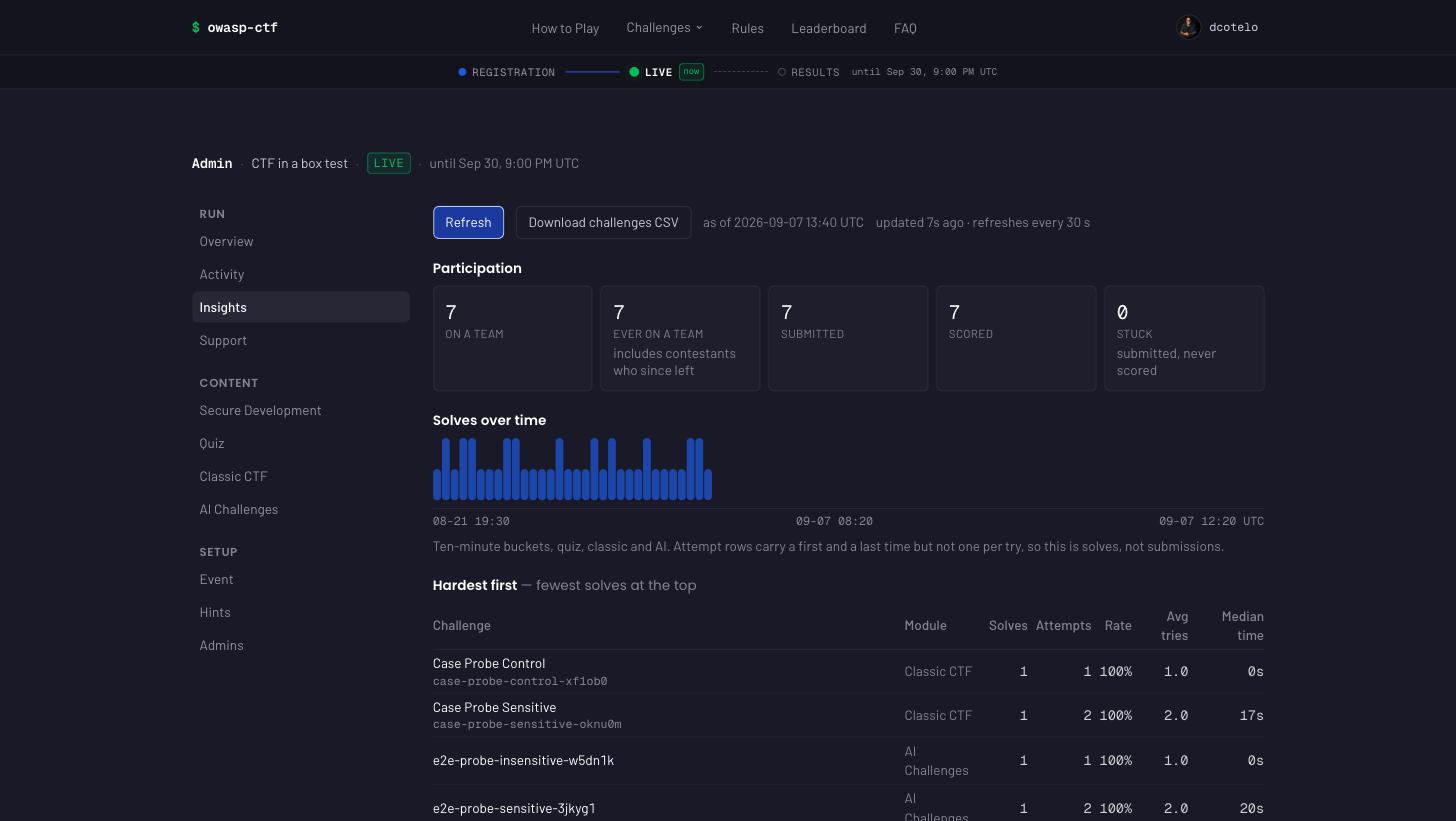This screenshot has height=821, width=1456.
Task: Open the Hints setup page
Action: tap(301, 612)
